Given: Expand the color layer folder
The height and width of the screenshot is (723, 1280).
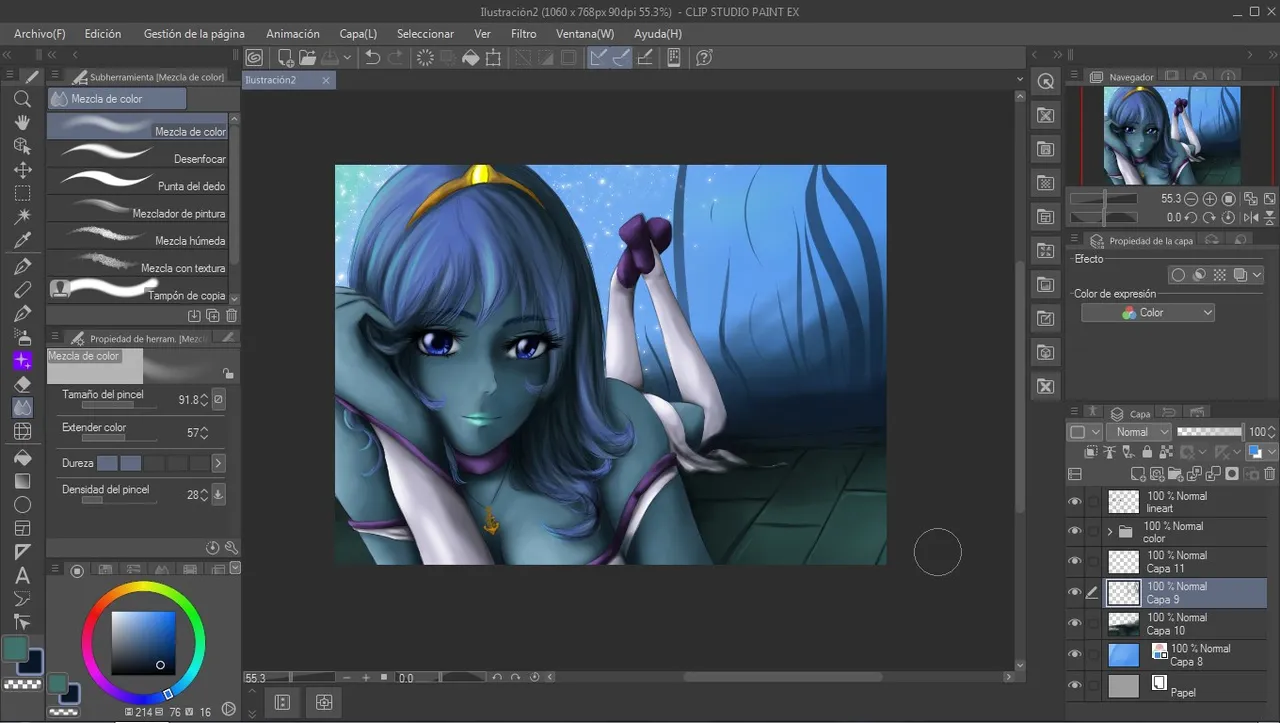Looking at the screenshot, I should pyautogui.click(x=1110, y=532).
